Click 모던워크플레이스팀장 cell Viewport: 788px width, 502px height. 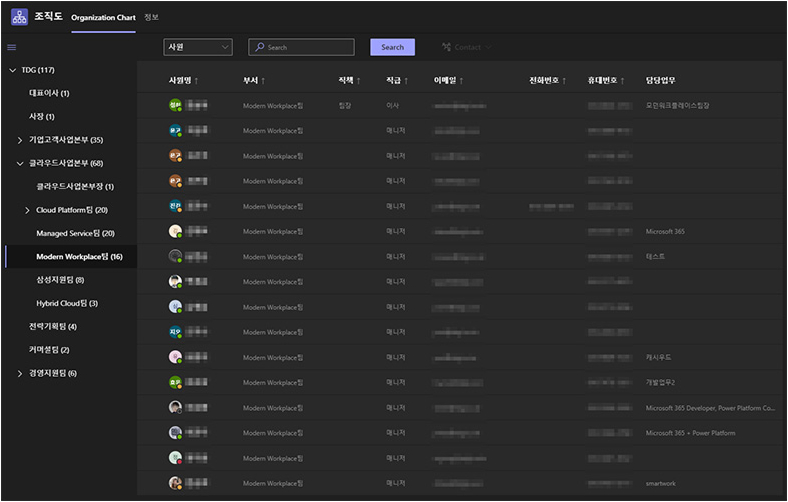click(x=677, y=106)
